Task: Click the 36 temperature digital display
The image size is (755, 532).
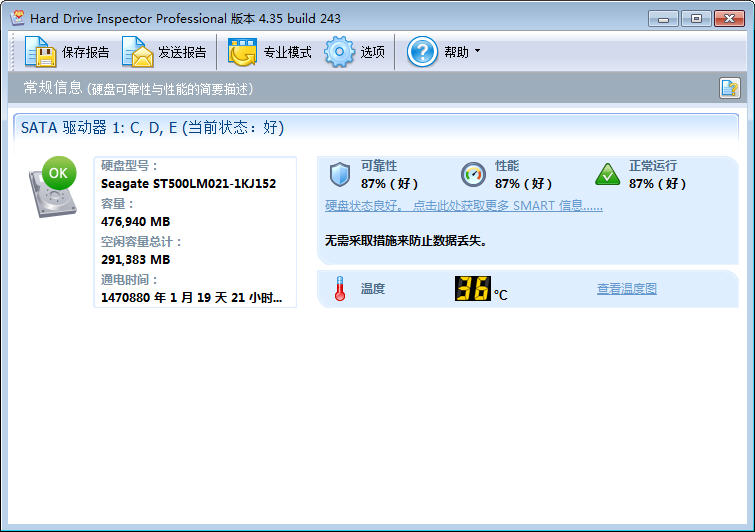Action: (473, 288)
